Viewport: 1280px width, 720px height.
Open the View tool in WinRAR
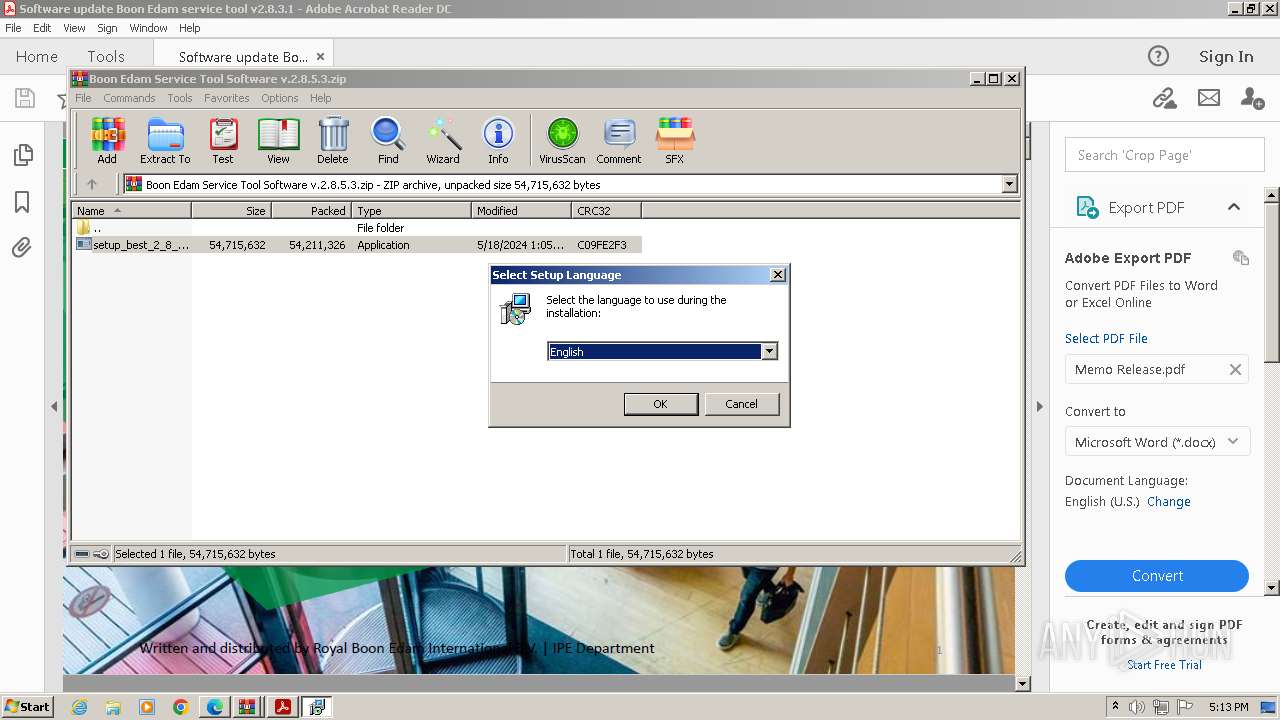click(x=278, y=140)
